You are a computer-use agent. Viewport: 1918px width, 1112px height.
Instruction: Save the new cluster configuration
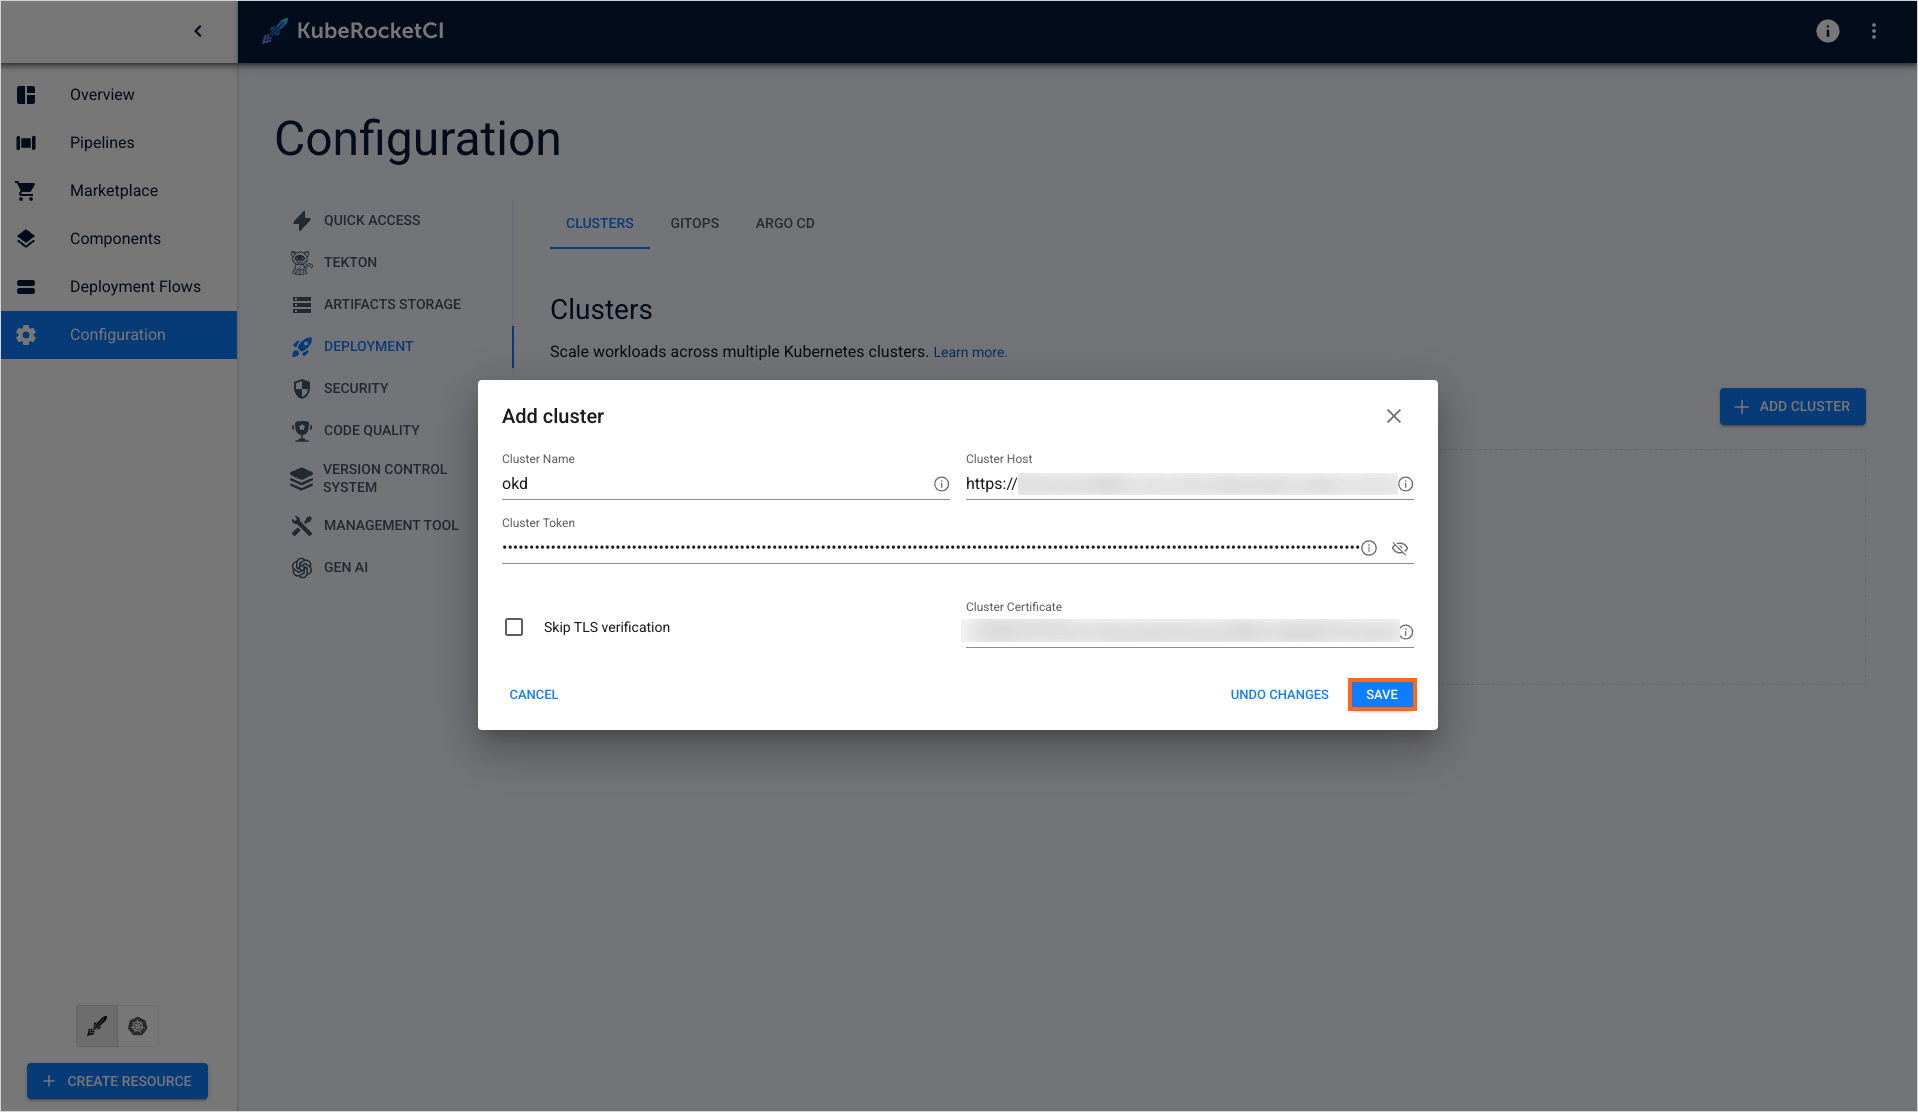click(1381, 694)
